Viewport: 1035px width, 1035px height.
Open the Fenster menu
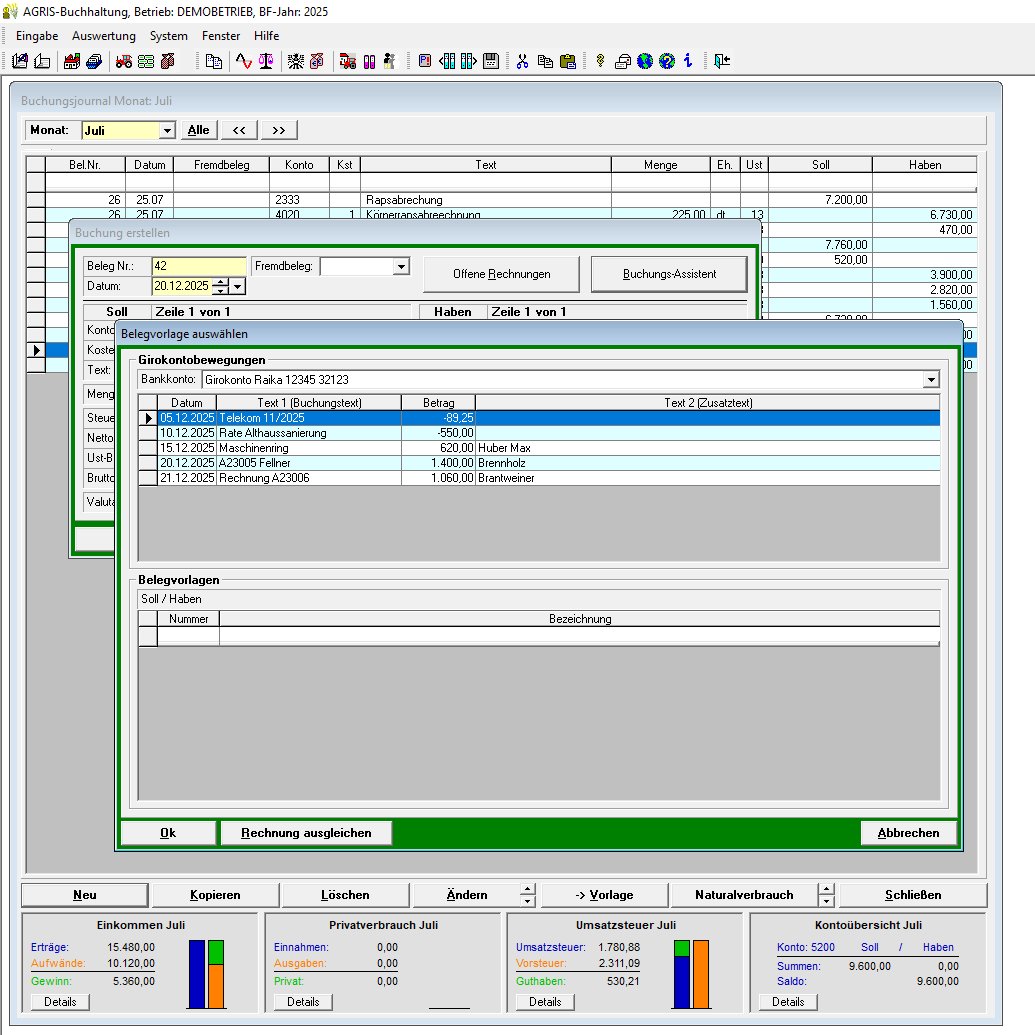(x=221, y=36)
